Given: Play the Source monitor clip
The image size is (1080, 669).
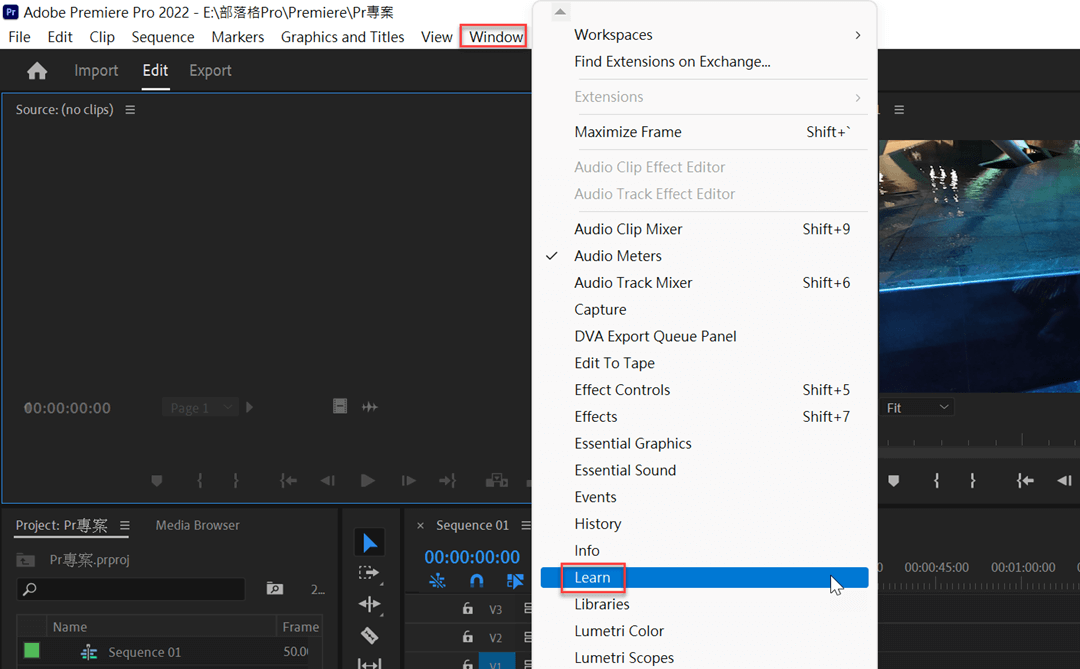Looking at the screenshot, I should (x=368, y=480).
